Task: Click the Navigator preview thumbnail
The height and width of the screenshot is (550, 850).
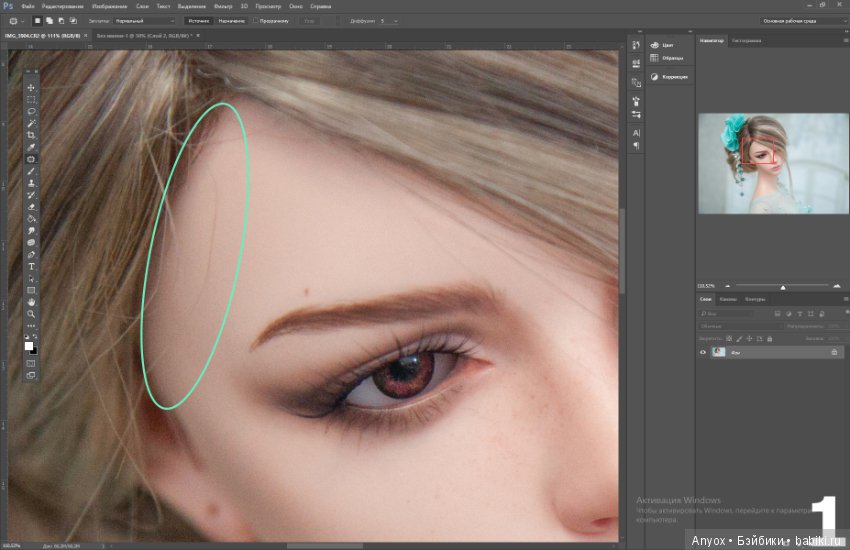Action: (x=773, y=163)
